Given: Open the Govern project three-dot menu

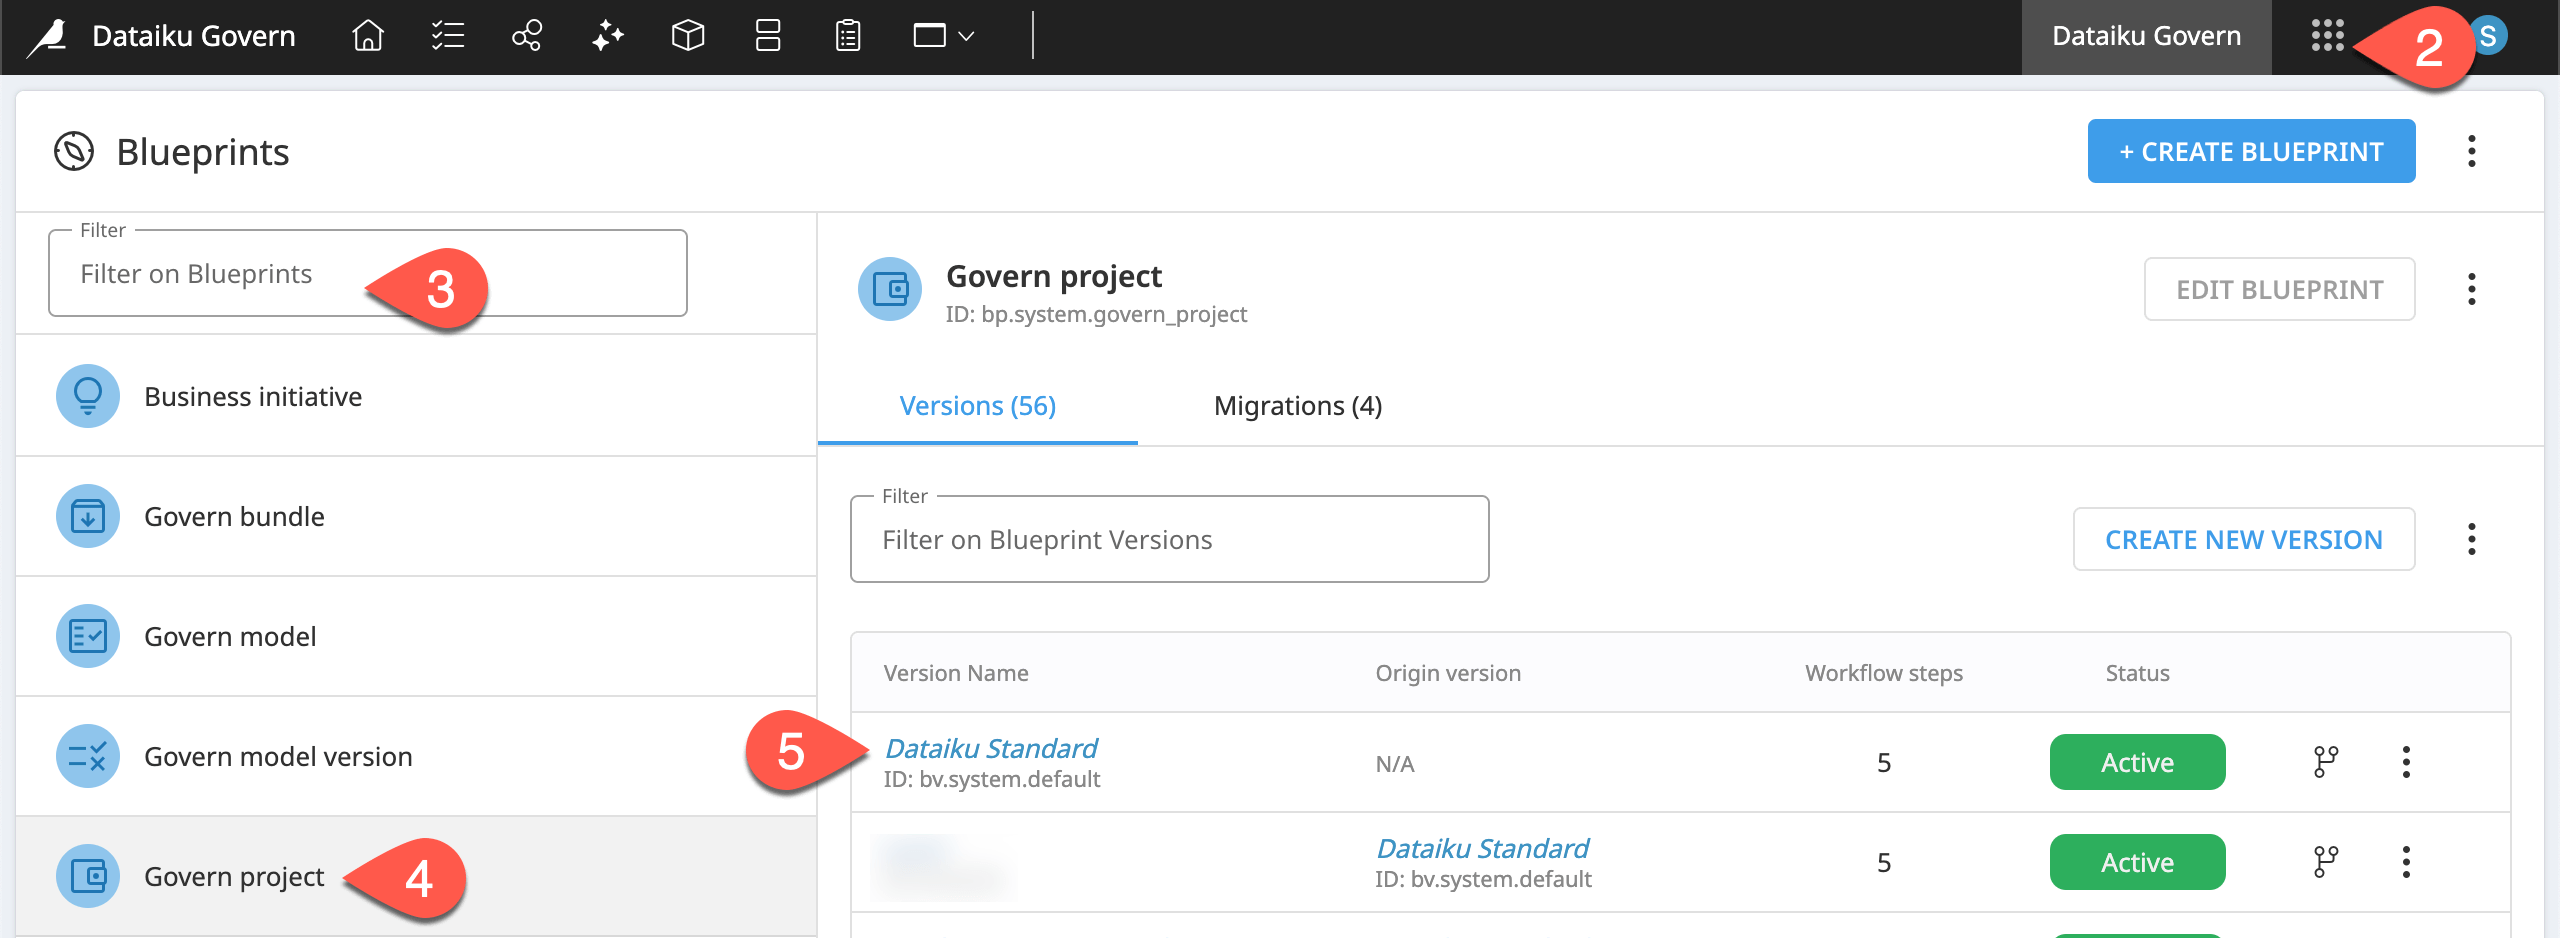Looking at the screenshot, I should 2472,289.
